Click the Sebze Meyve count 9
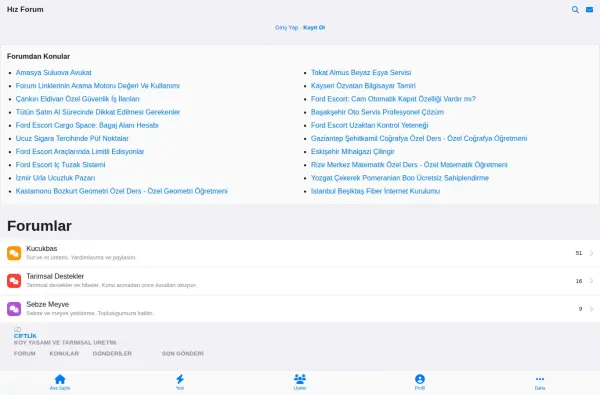 580,309
